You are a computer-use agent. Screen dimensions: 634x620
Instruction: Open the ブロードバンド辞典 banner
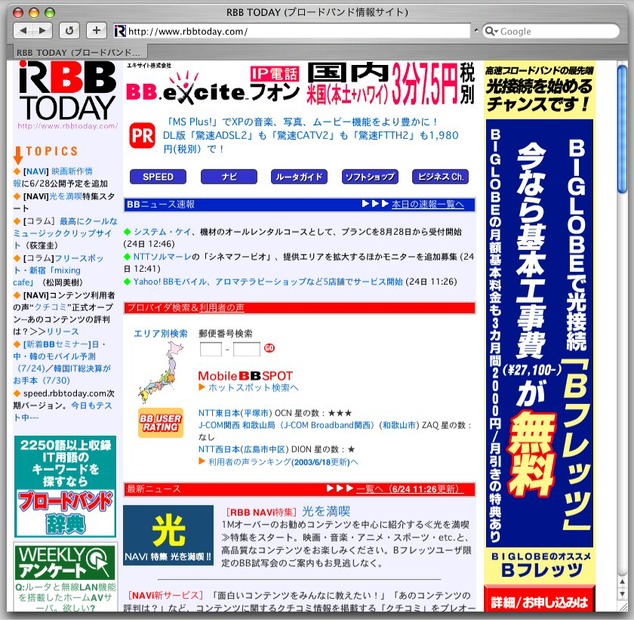pos(65,487)
